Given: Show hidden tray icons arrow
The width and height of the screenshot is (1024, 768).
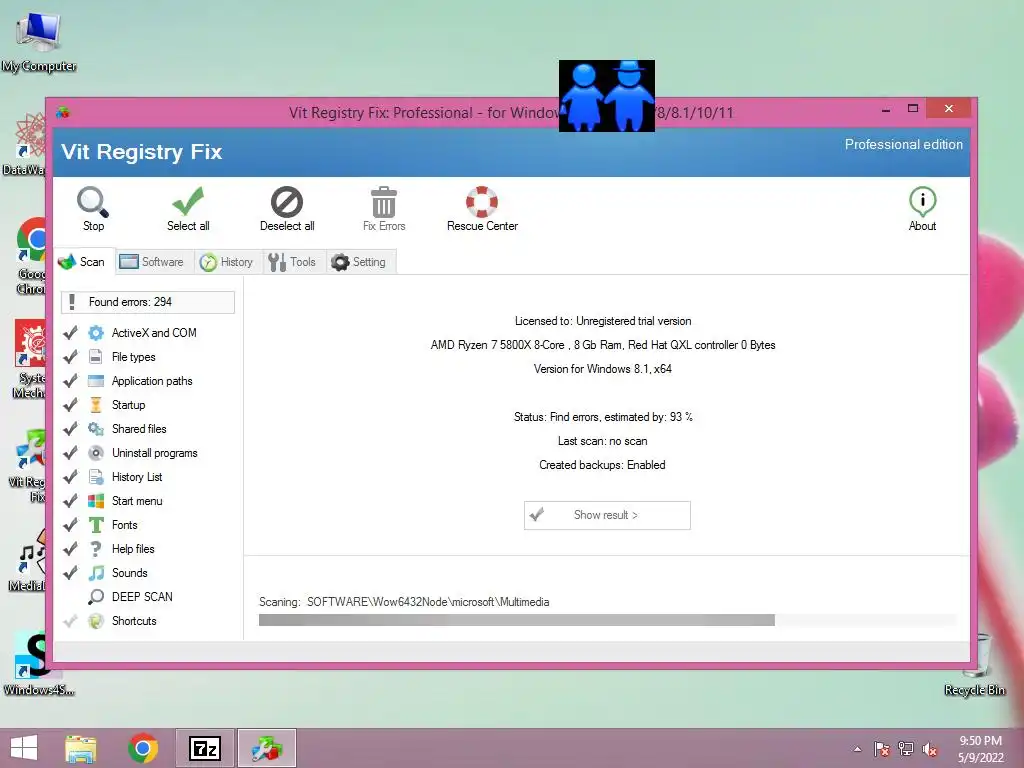Looking at the screenshot, I should click(x=857, y=749).
